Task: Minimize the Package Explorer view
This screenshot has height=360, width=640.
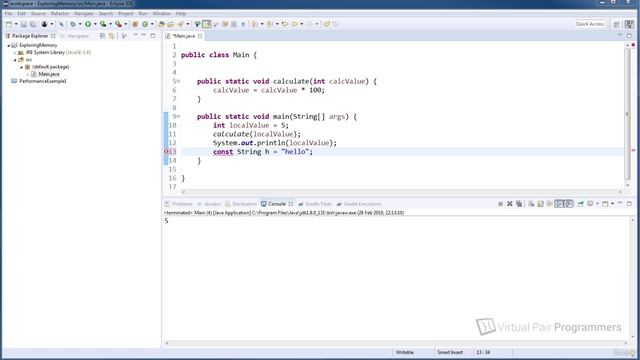Action: coord(144,36)
